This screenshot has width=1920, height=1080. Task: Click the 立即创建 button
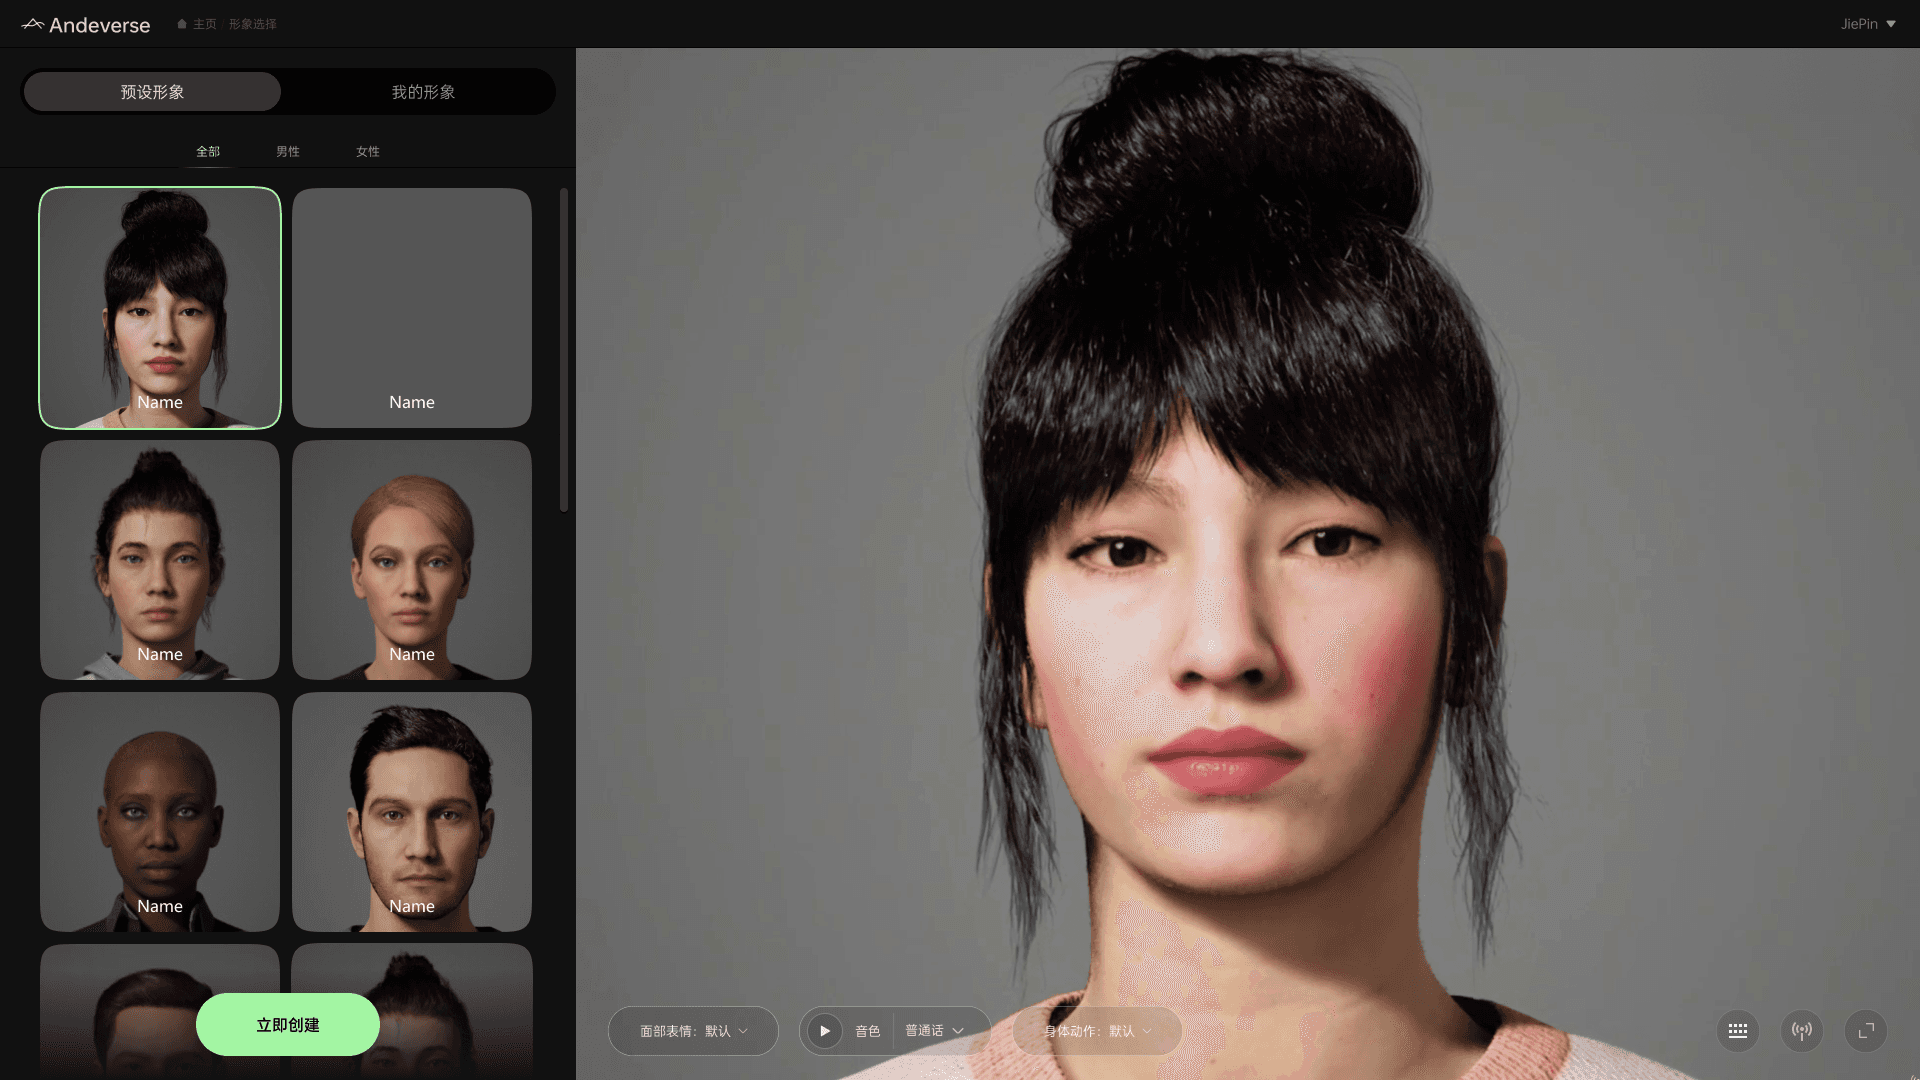click(x=288, y=1024)
